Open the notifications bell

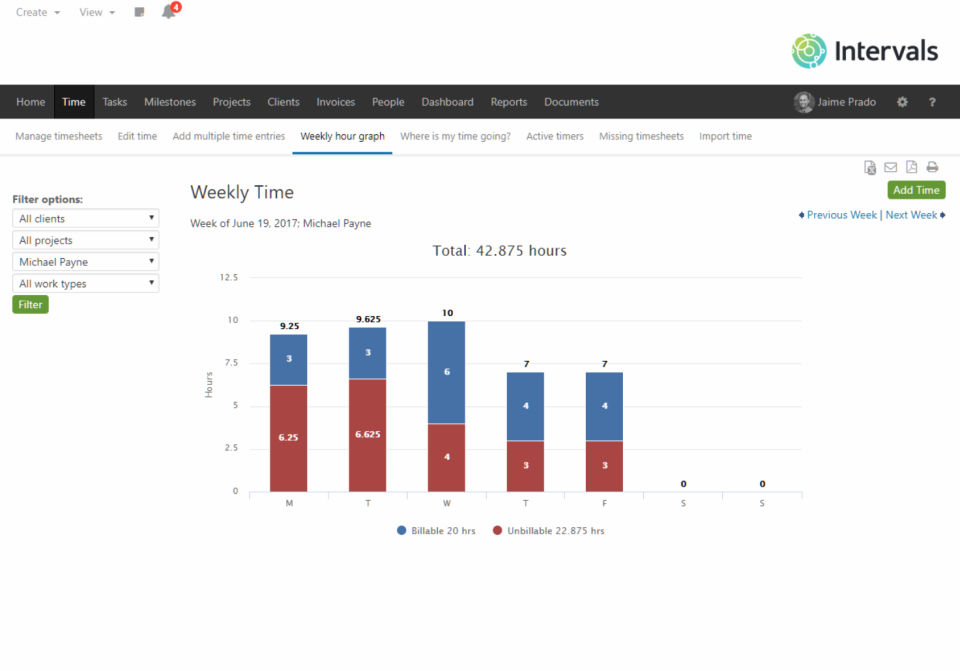168,12
